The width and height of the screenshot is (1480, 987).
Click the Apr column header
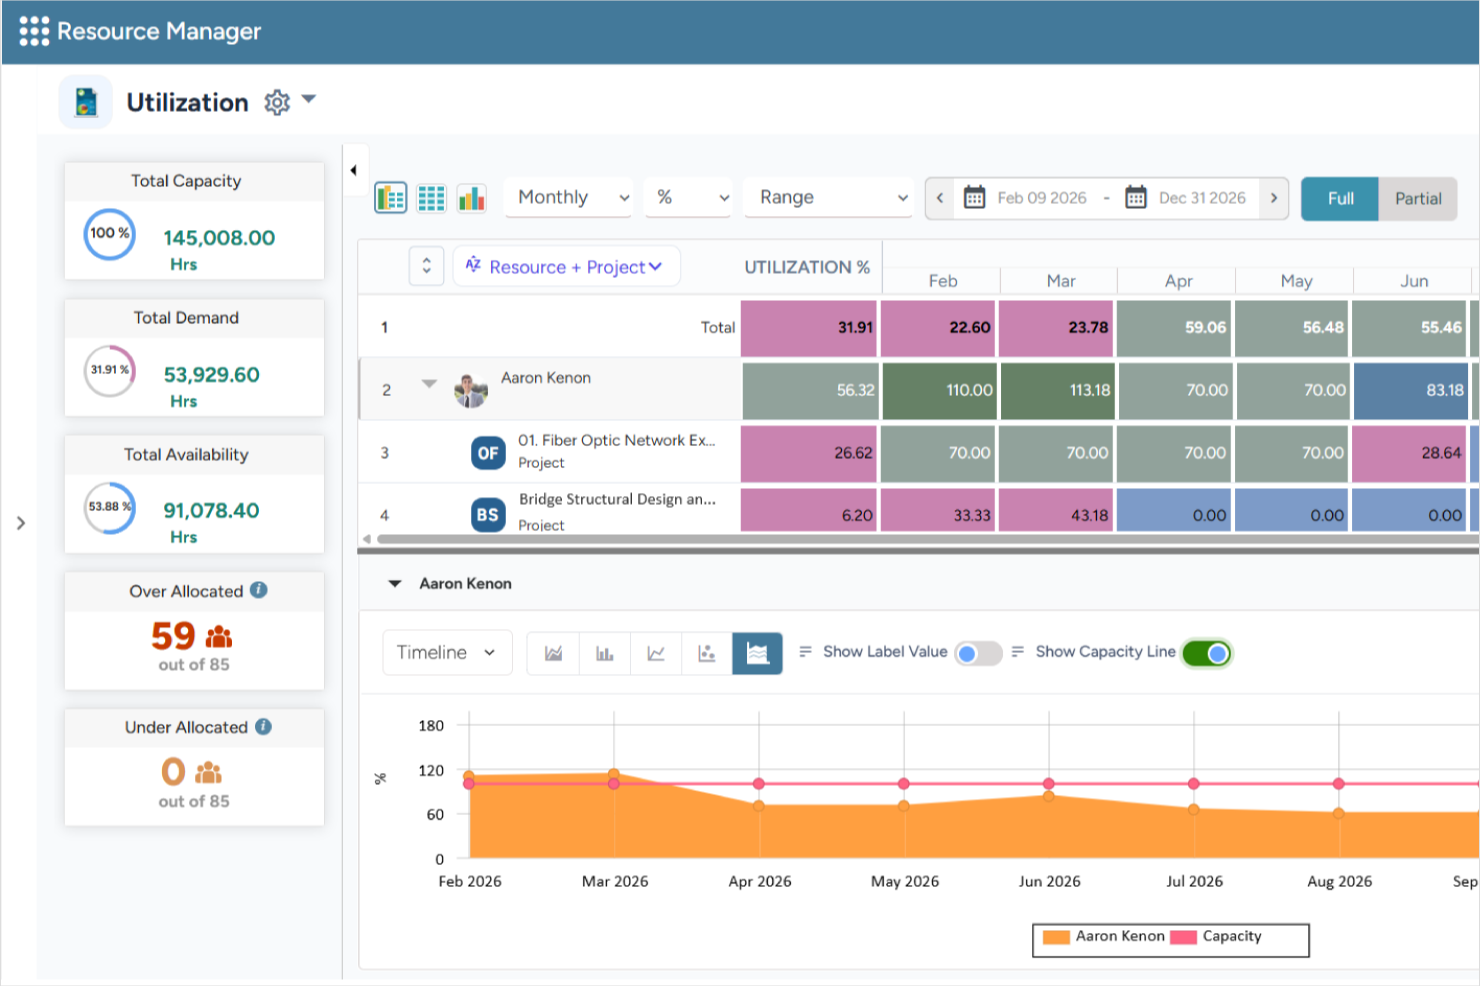point(1178,281)
